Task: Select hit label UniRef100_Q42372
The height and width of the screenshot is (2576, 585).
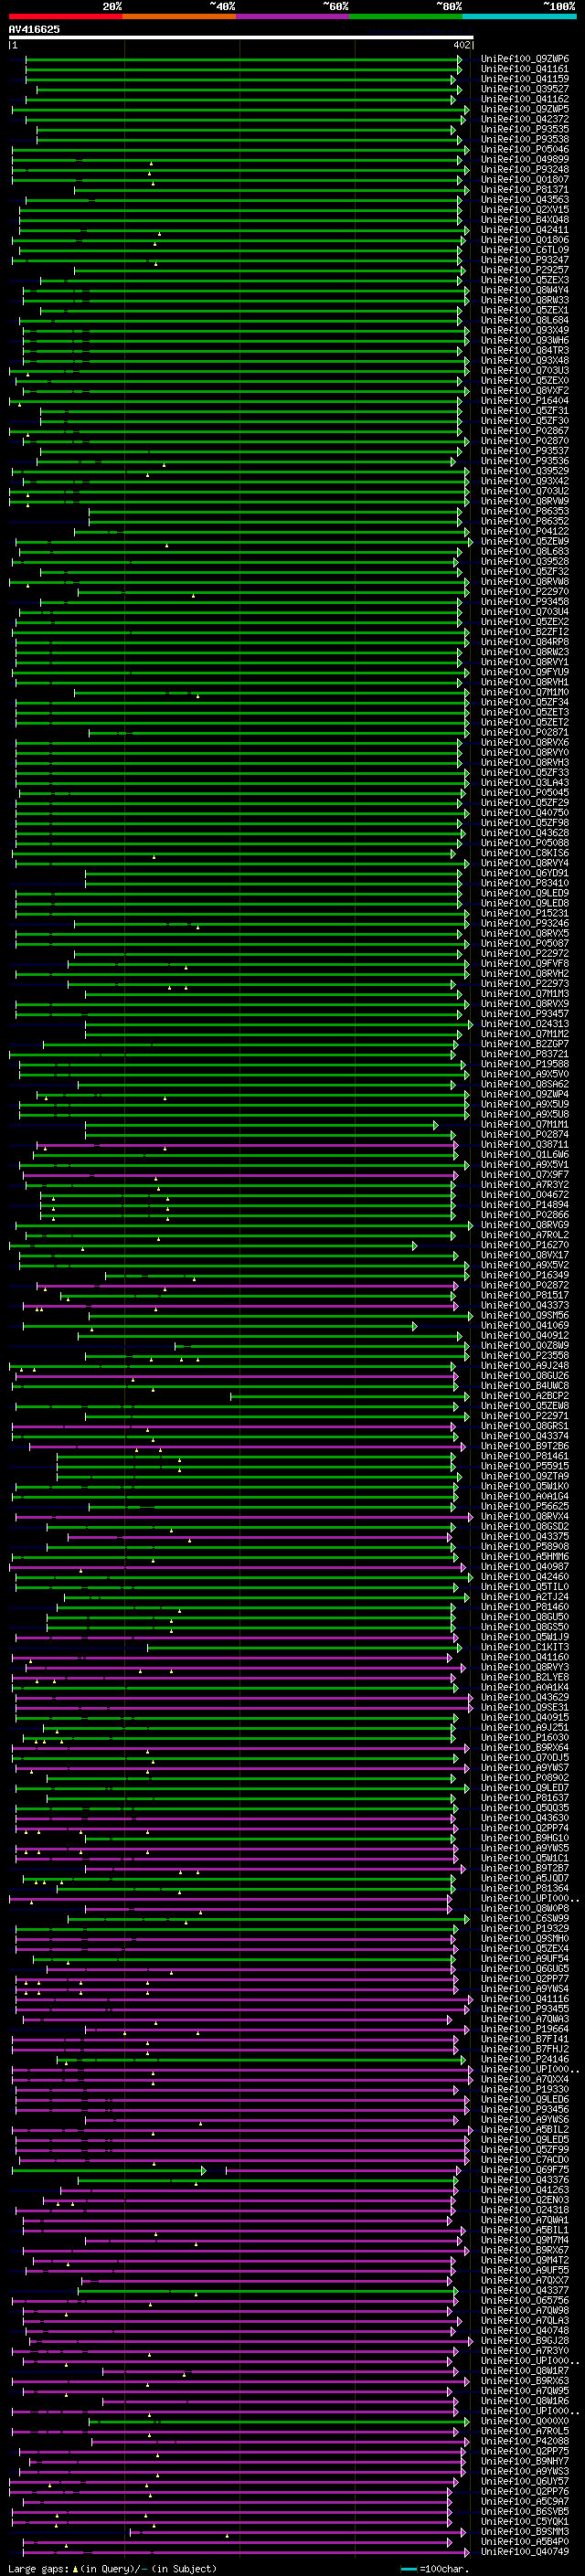Action: click(x=525, y=119)
